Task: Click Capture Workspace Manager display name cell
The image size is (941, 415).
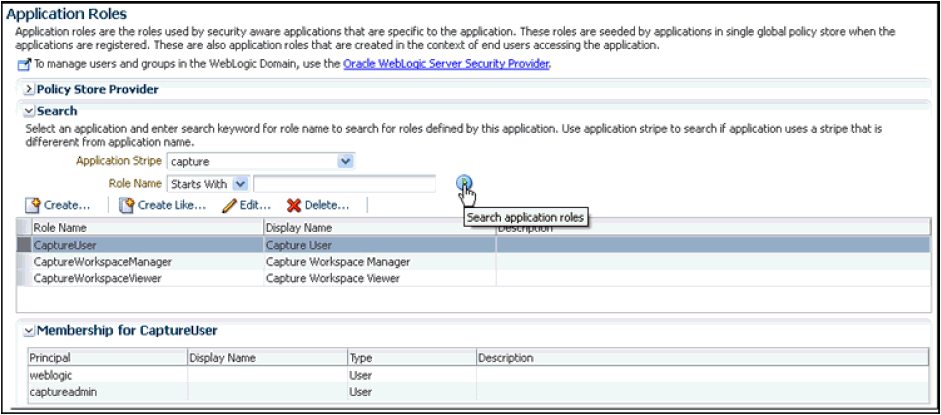Action: pos(380,262)
